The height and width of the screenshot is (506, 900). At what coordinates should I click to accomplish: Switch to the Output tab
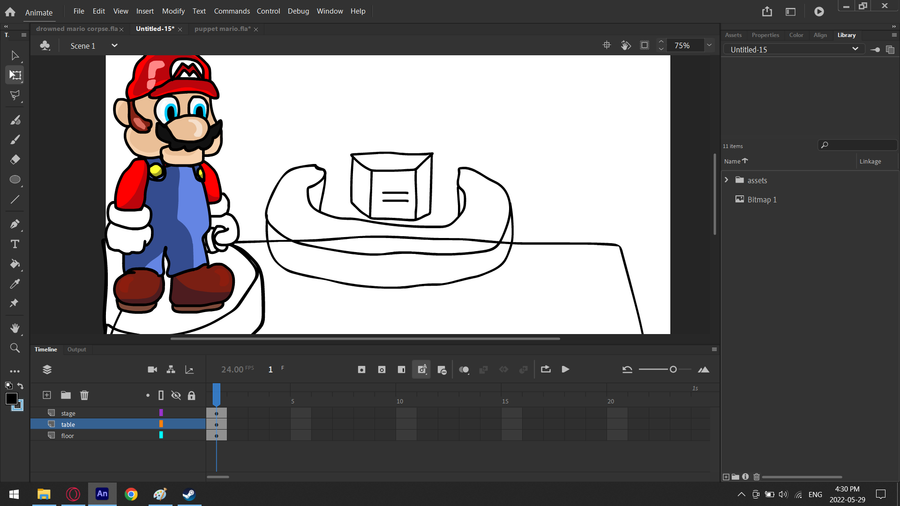(76, 349)
